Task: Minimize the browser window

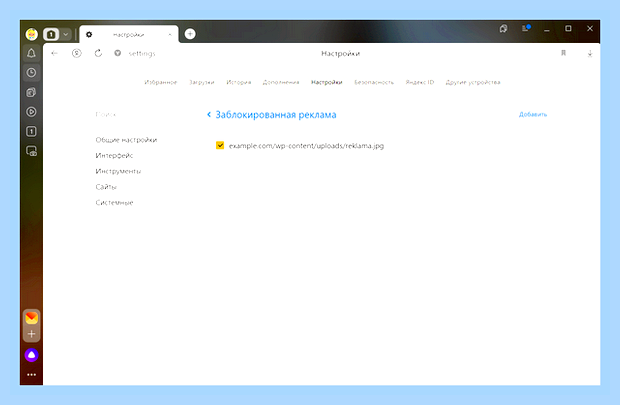Action: tap(547, 28)
